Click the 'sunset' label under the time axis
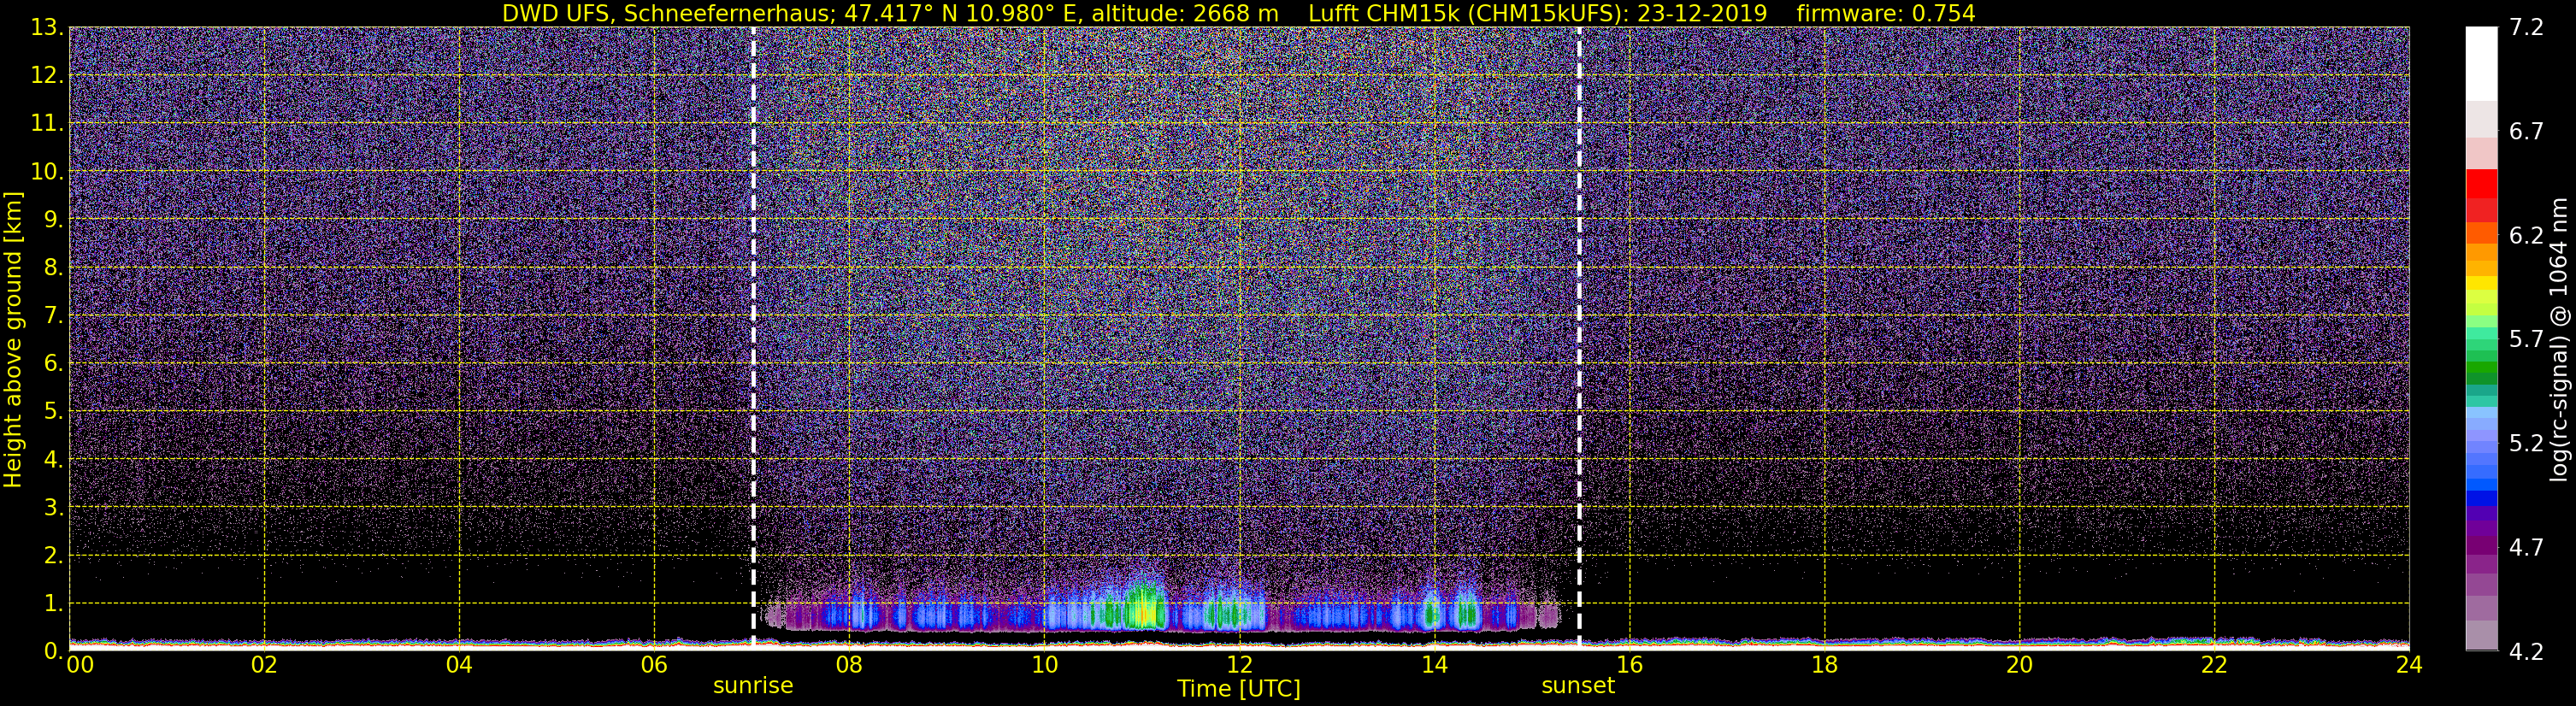Screen dimensions: 2576x706 [1578, 686]
